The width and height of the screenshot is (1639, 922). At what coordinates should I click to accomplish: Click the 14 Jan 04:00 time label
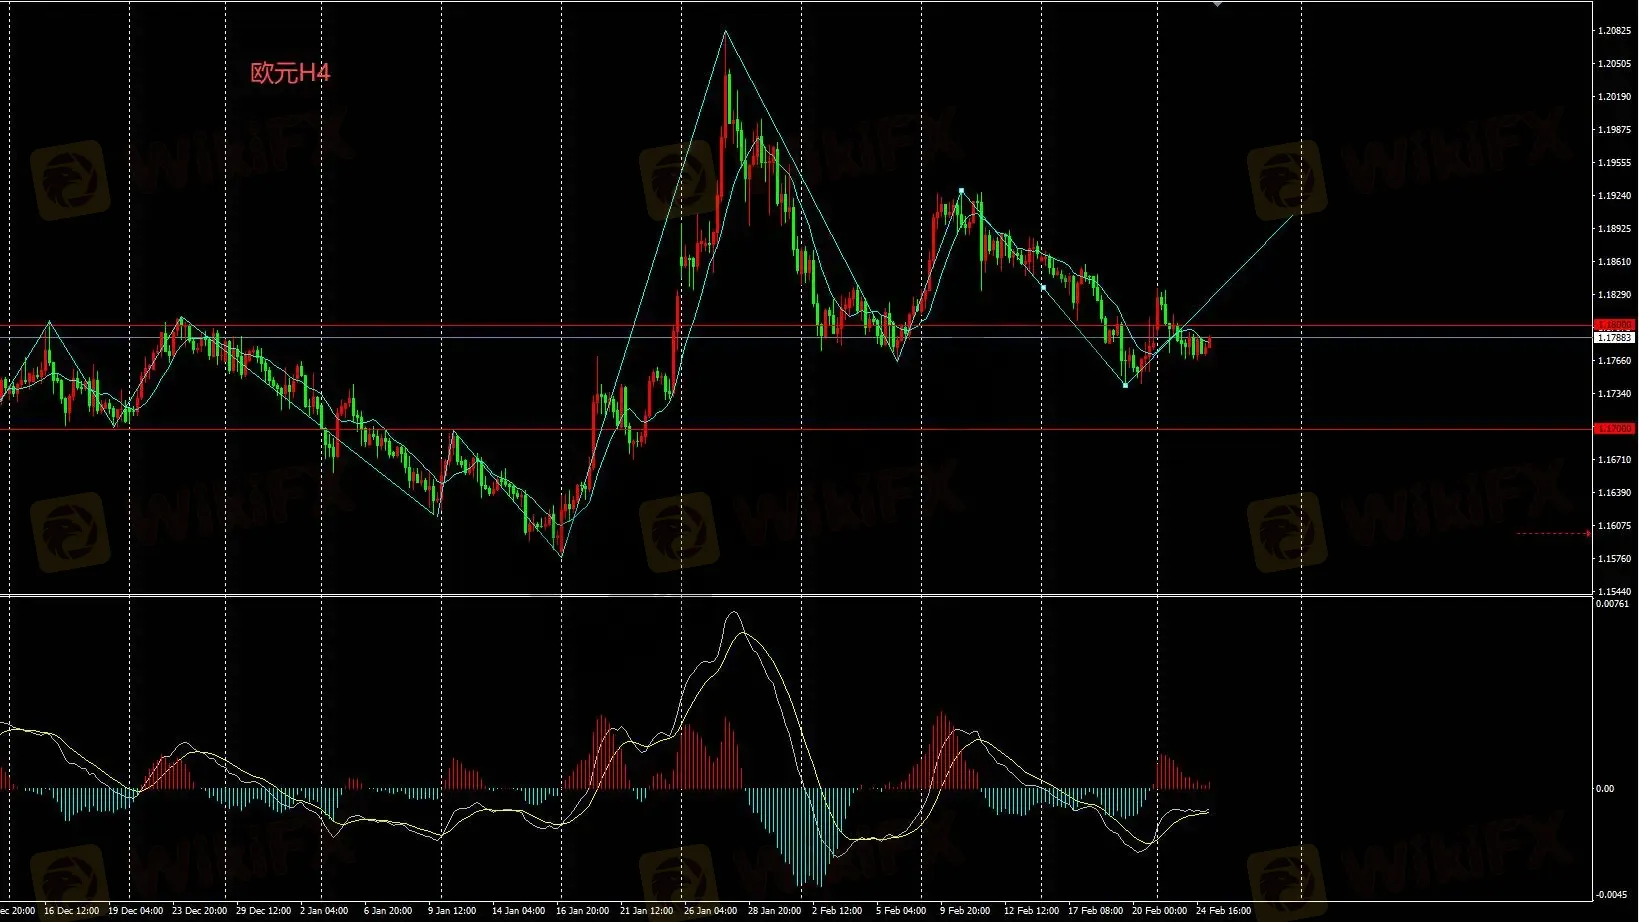point(518,911)
